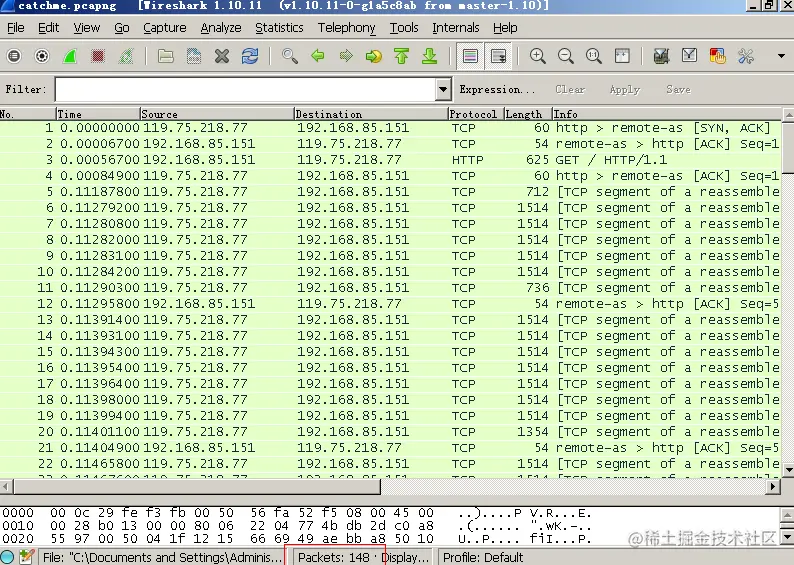Select packet 1 SYN, ACK row

tap(390, 128)
